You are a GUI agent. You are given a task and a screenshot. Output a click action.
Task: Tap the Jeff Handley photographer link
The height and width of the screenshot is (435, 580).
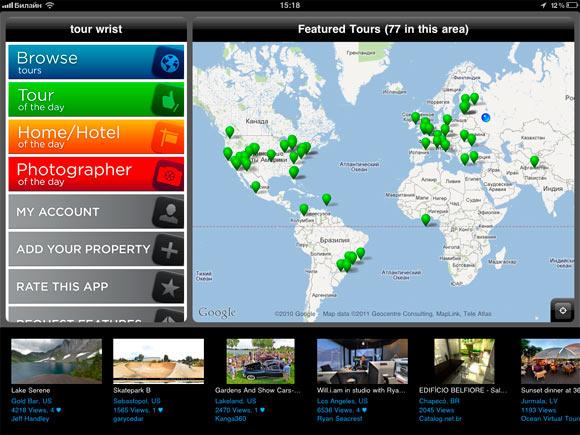[x=30, y=419]
